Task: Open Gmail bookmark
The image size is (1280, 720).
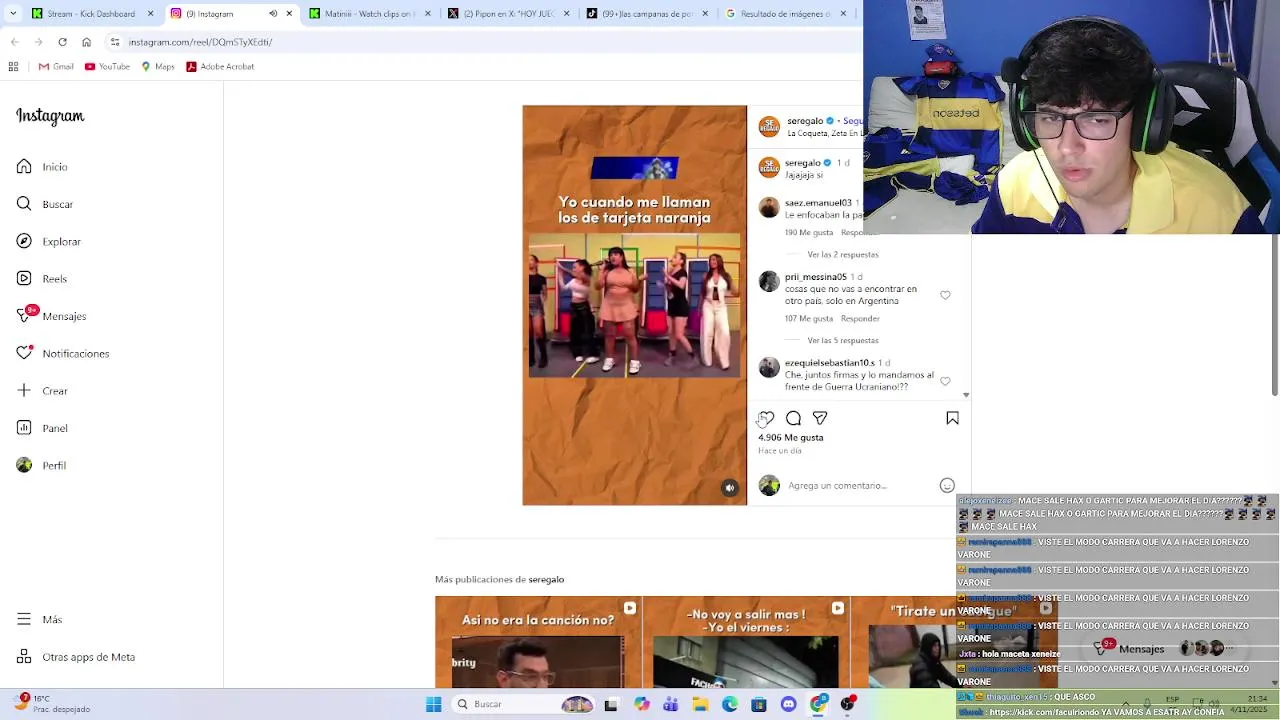Action: pos(56,67)
